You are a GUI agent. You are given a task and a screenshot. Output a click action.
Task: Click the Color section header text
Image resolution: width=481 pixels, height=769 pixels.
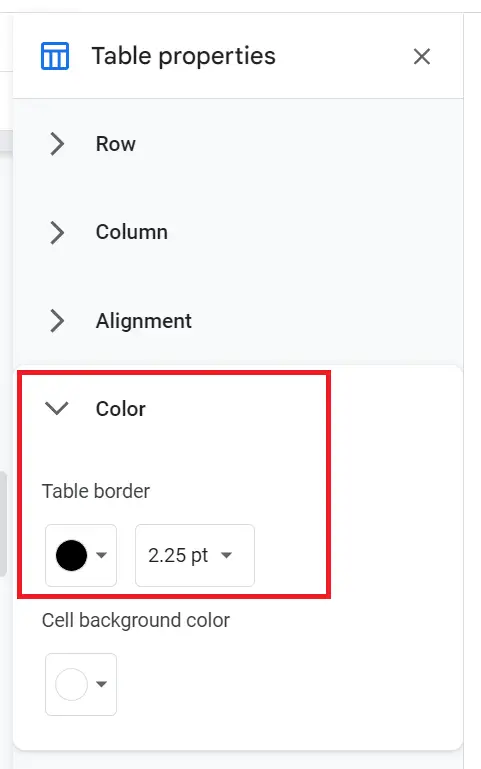click(121, 409)
